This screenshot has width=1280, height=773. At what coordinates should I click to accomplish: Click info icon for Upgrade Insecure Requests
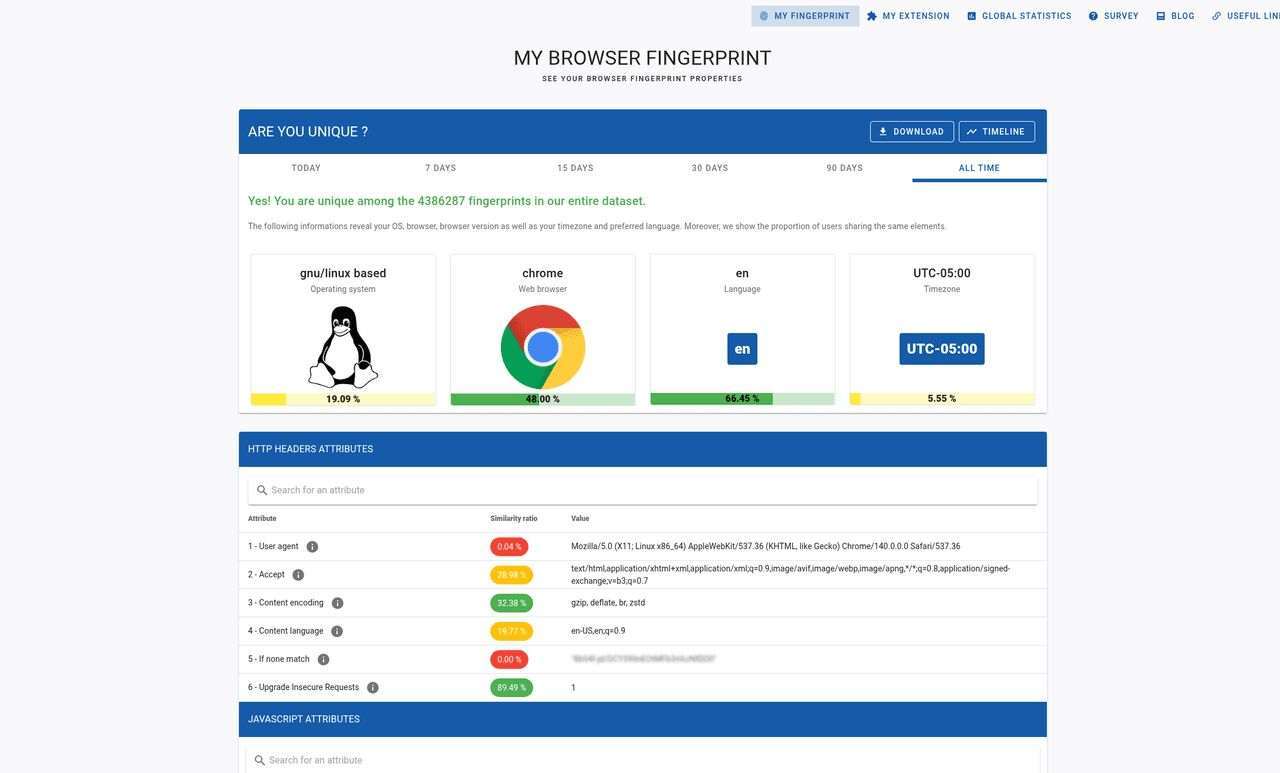(373, 688)
